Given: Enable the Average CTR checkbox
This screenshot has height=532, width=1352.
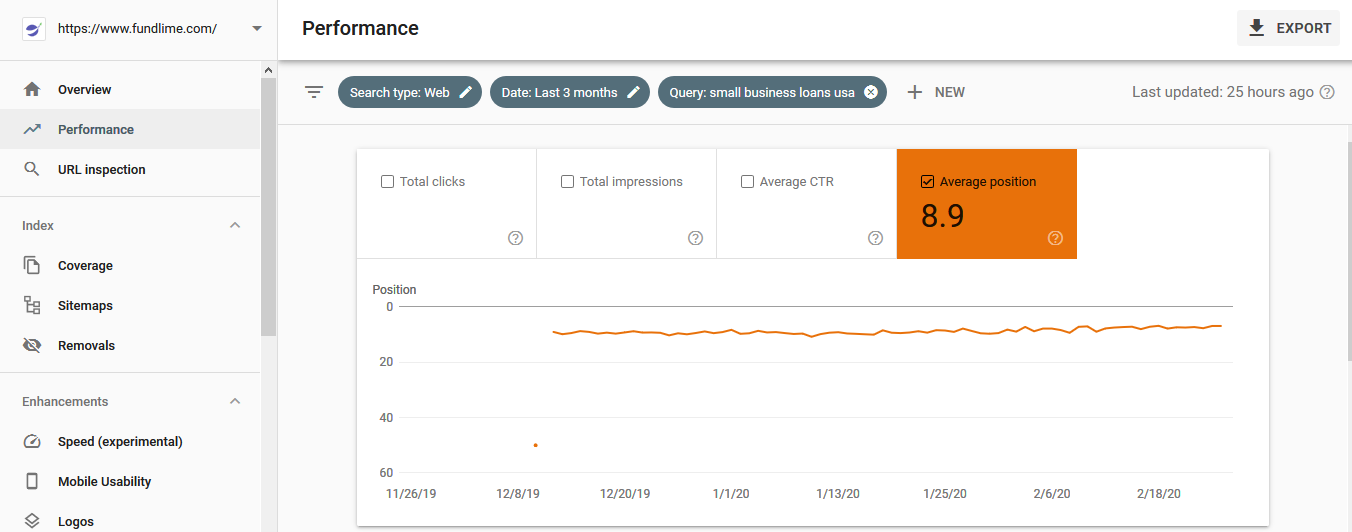Looking at the screenshot, I should [747, 182].
